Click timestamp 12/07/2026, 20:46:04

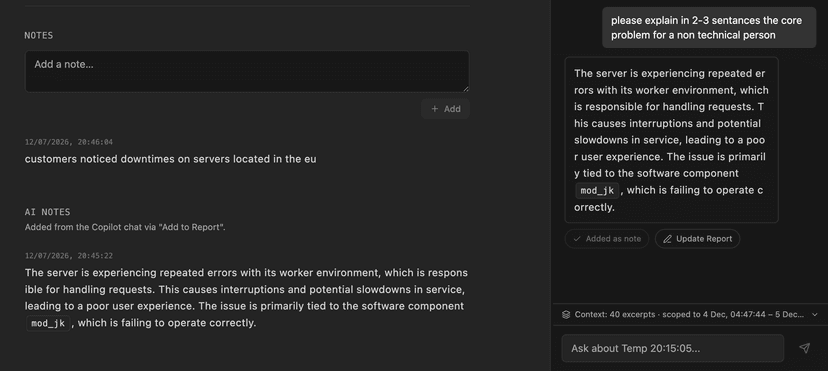pos(69,142)
